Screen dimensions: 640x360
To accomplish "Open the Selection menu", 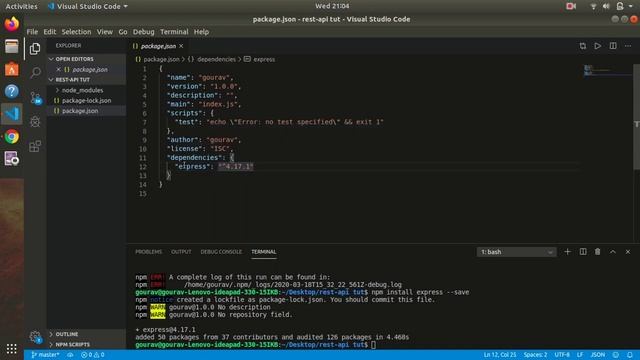I will coord(76,32).
